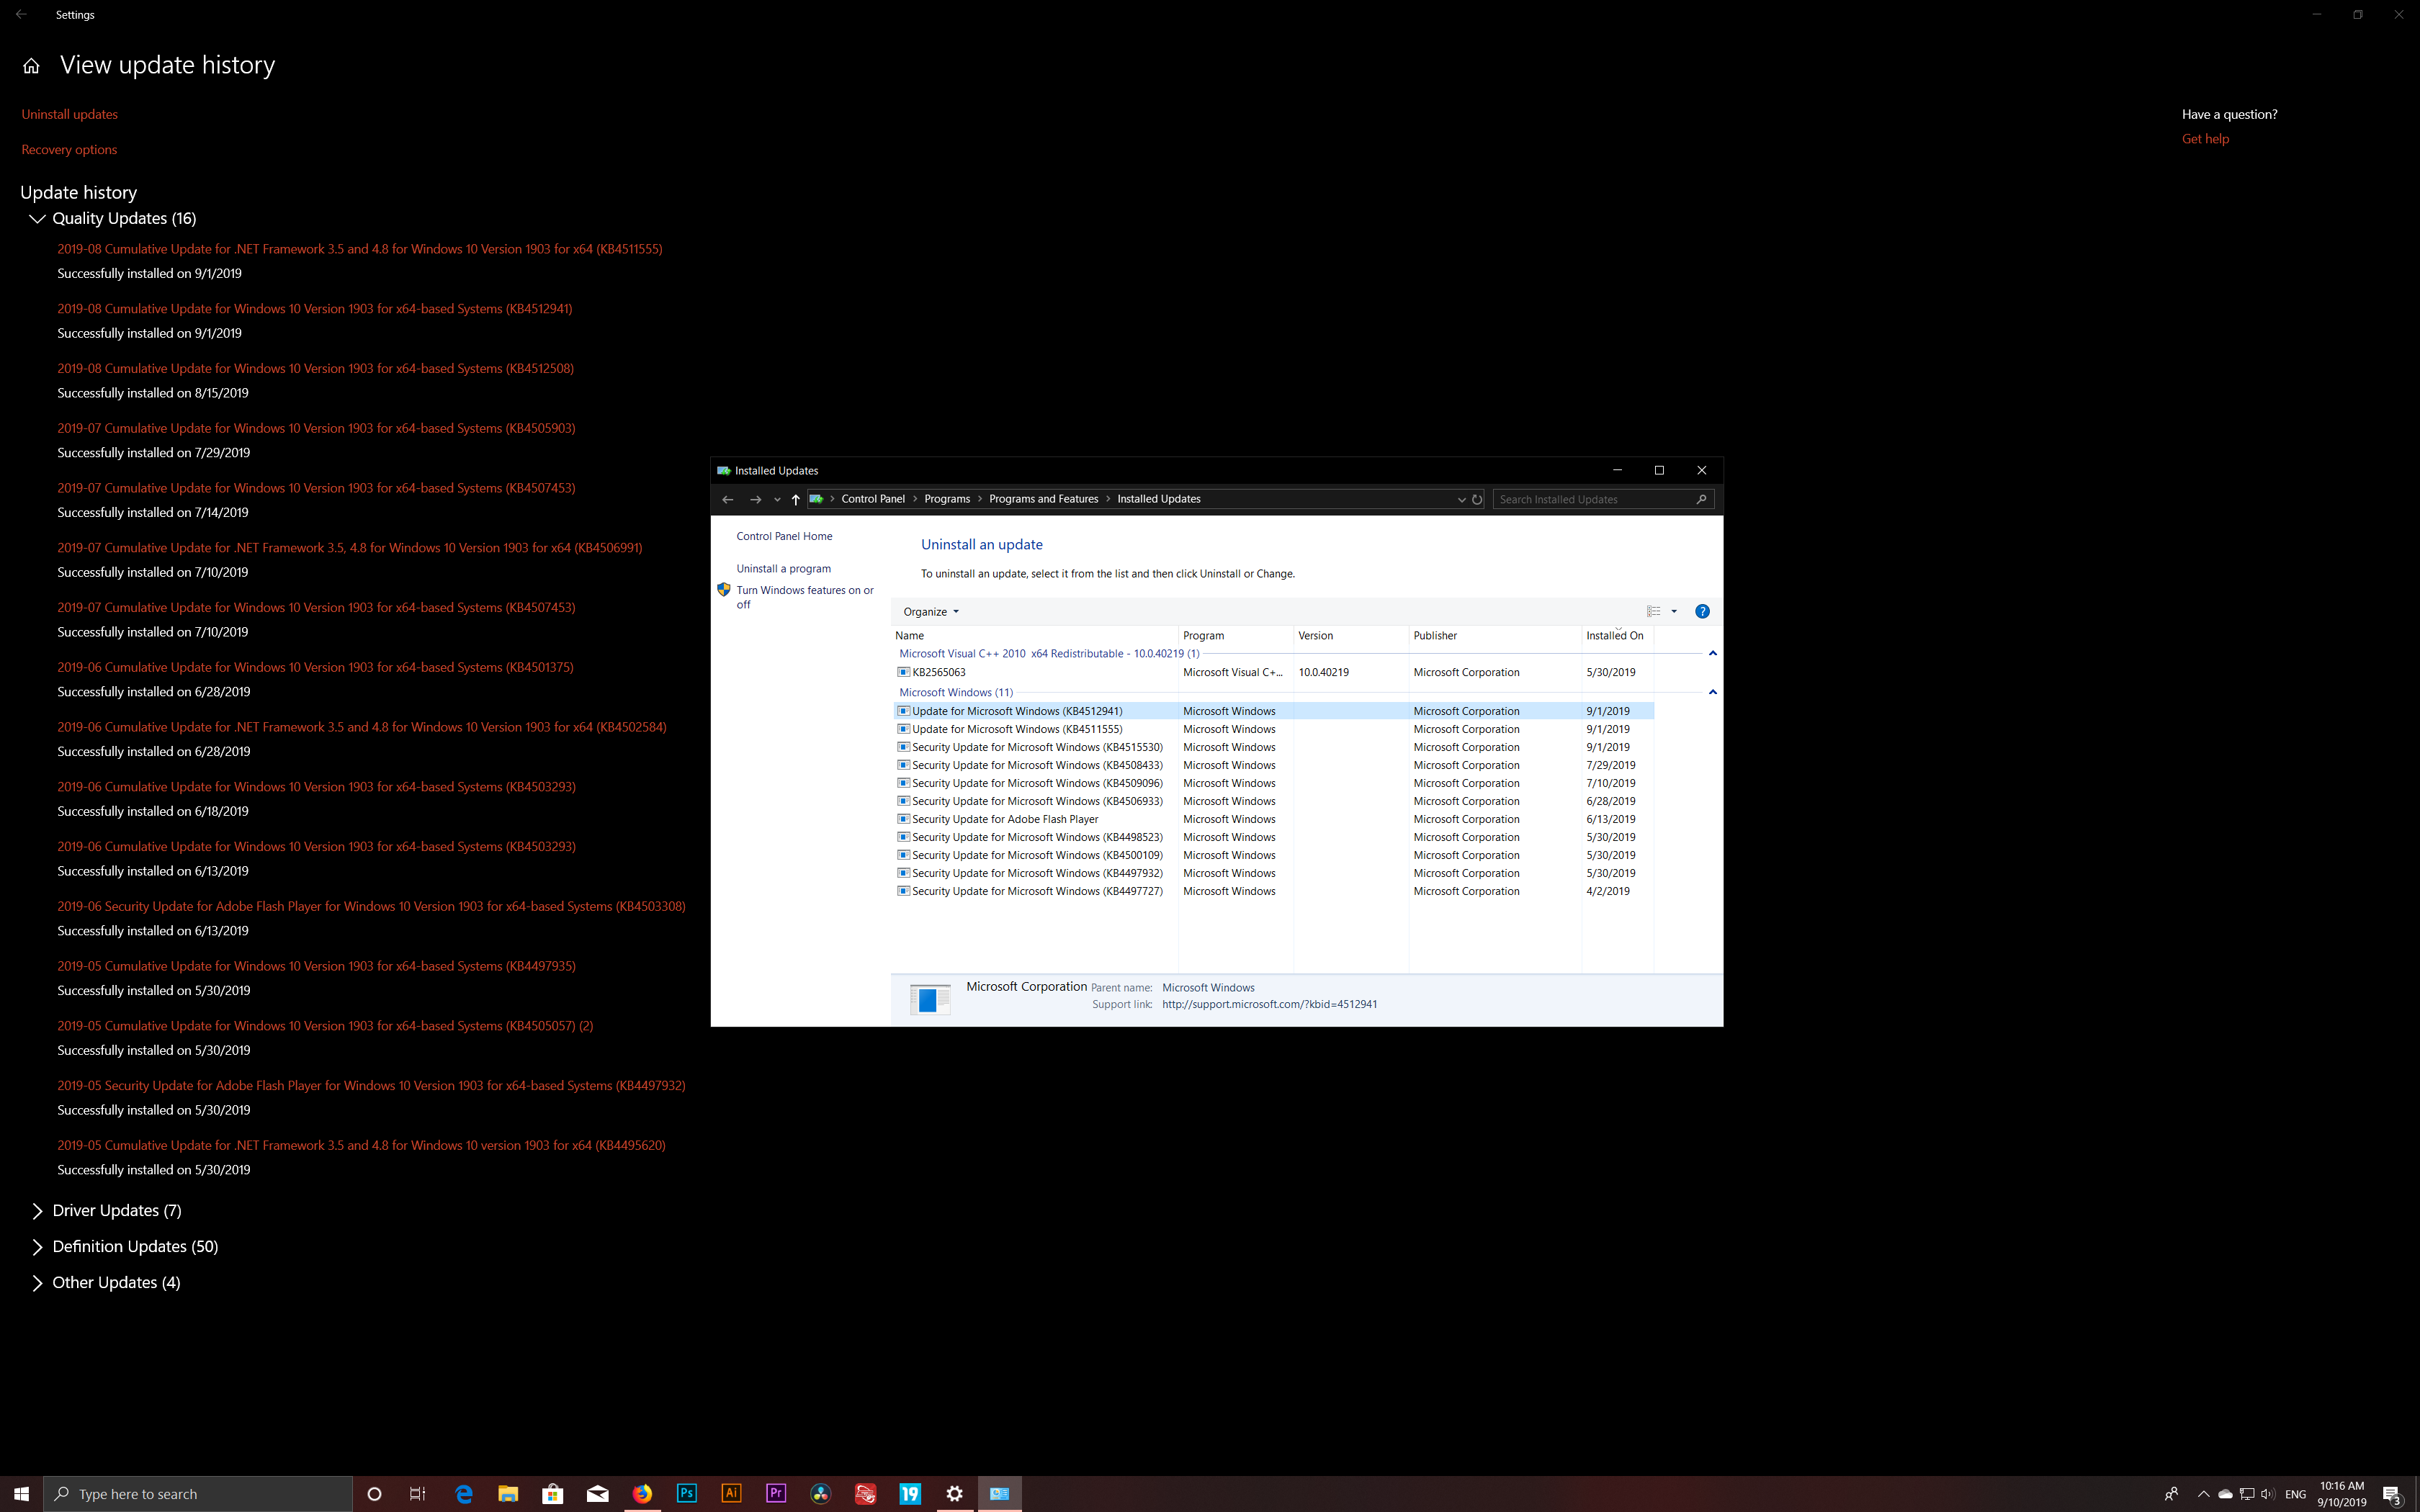Open Mail app from taskbar
The height and width of the screenshot is (1512, 2420).
pyautogui.click(x=598, y=1494)
